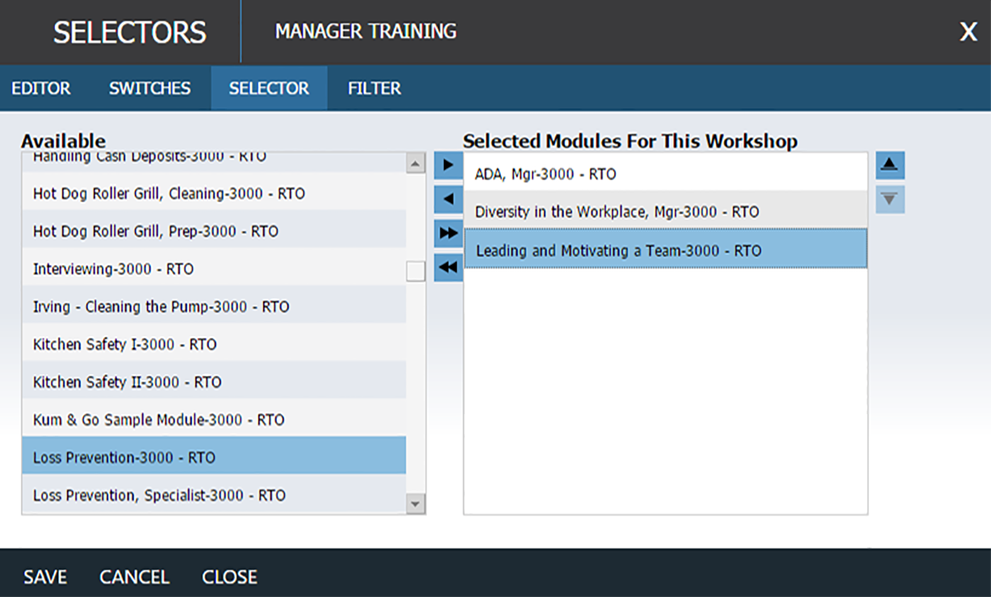This screenshot has width=991, height=597.
Task: Switch to the EDITOR tab
Action: click(41, 88)
